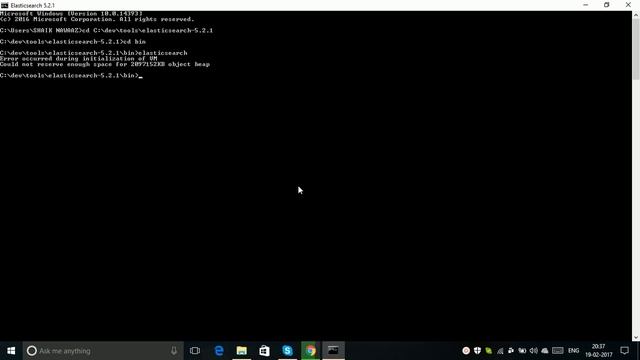Open Windows Defender shield tray icon
This screenshot has height=360, width=640.
click(x=477, y=351)
